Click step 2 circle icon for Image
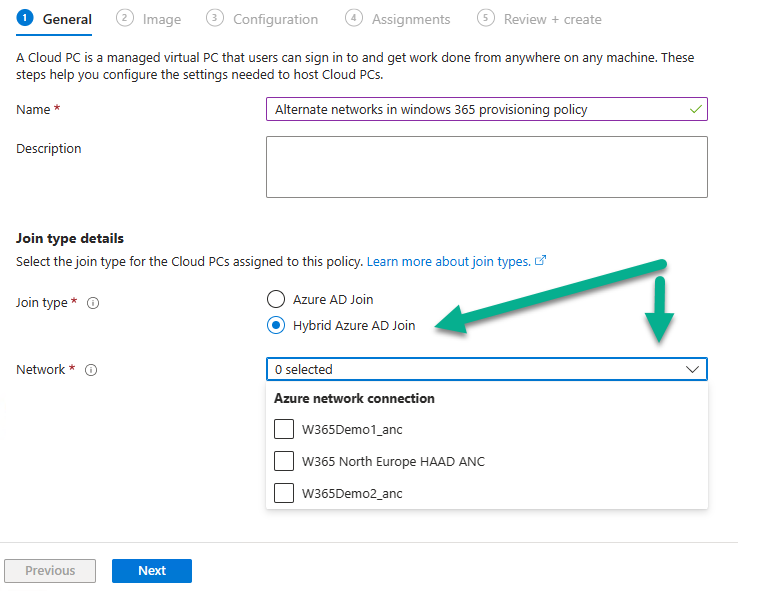This screenshot has width=772, height=591. pyautogui.click(x=125, y=18)
